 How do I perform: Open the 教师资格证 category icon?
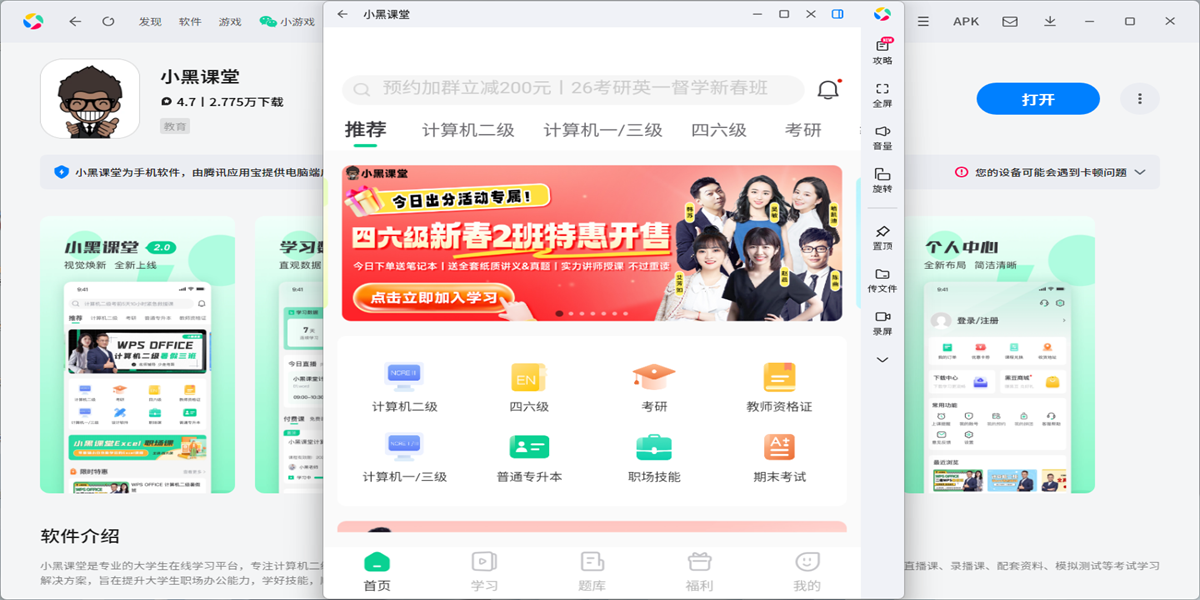pos(779,387)
